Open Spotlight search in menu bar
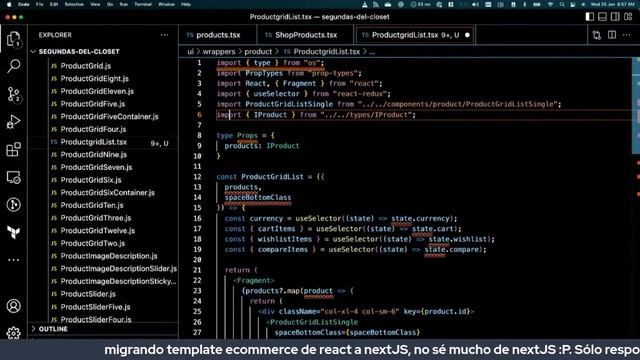 pos(562,4)
